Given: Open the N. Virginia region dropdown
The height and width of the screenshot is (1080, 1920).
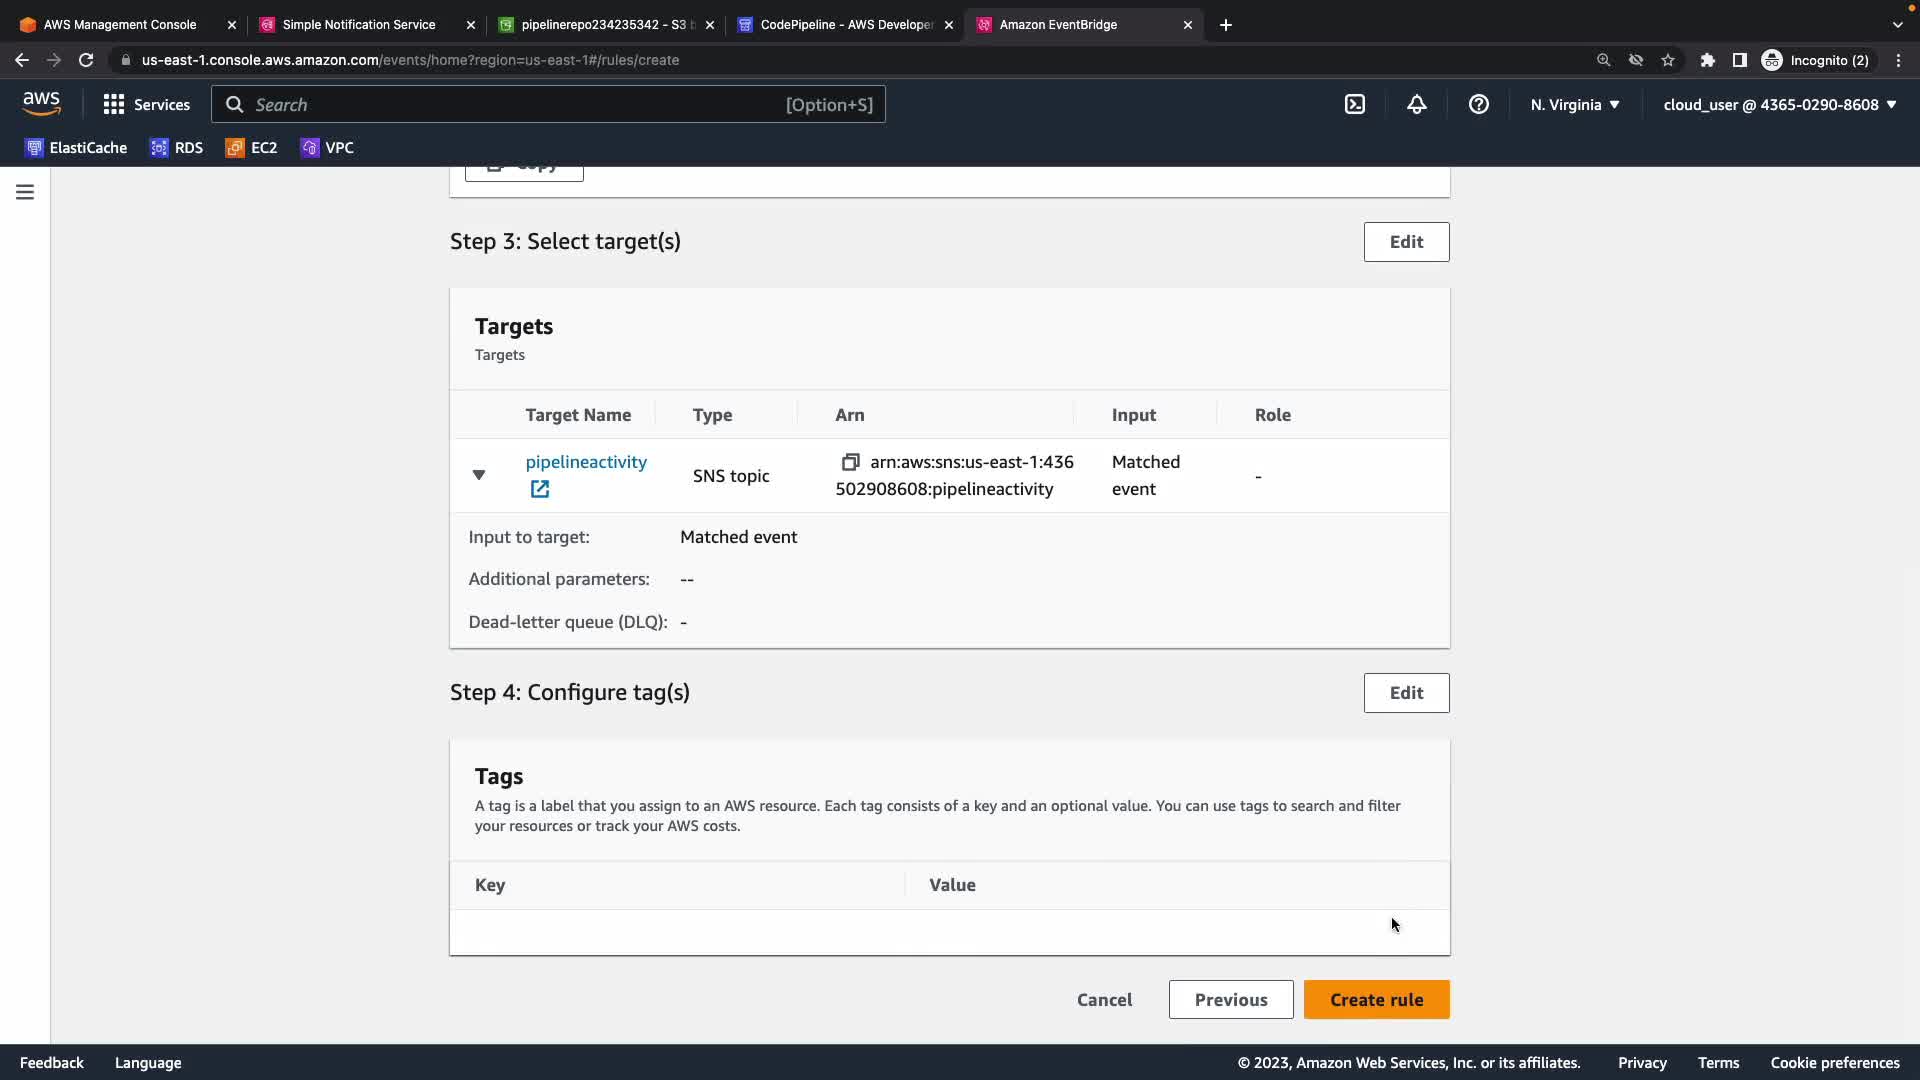Looking at the screenshot, I should point(1574,104).
